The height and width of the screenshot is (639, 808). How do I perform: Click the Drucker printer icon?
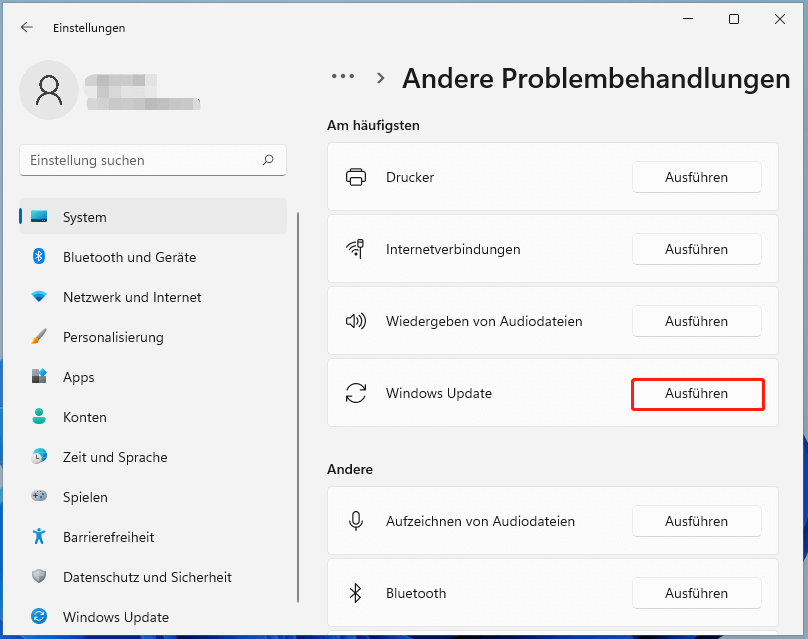(356, 177)
